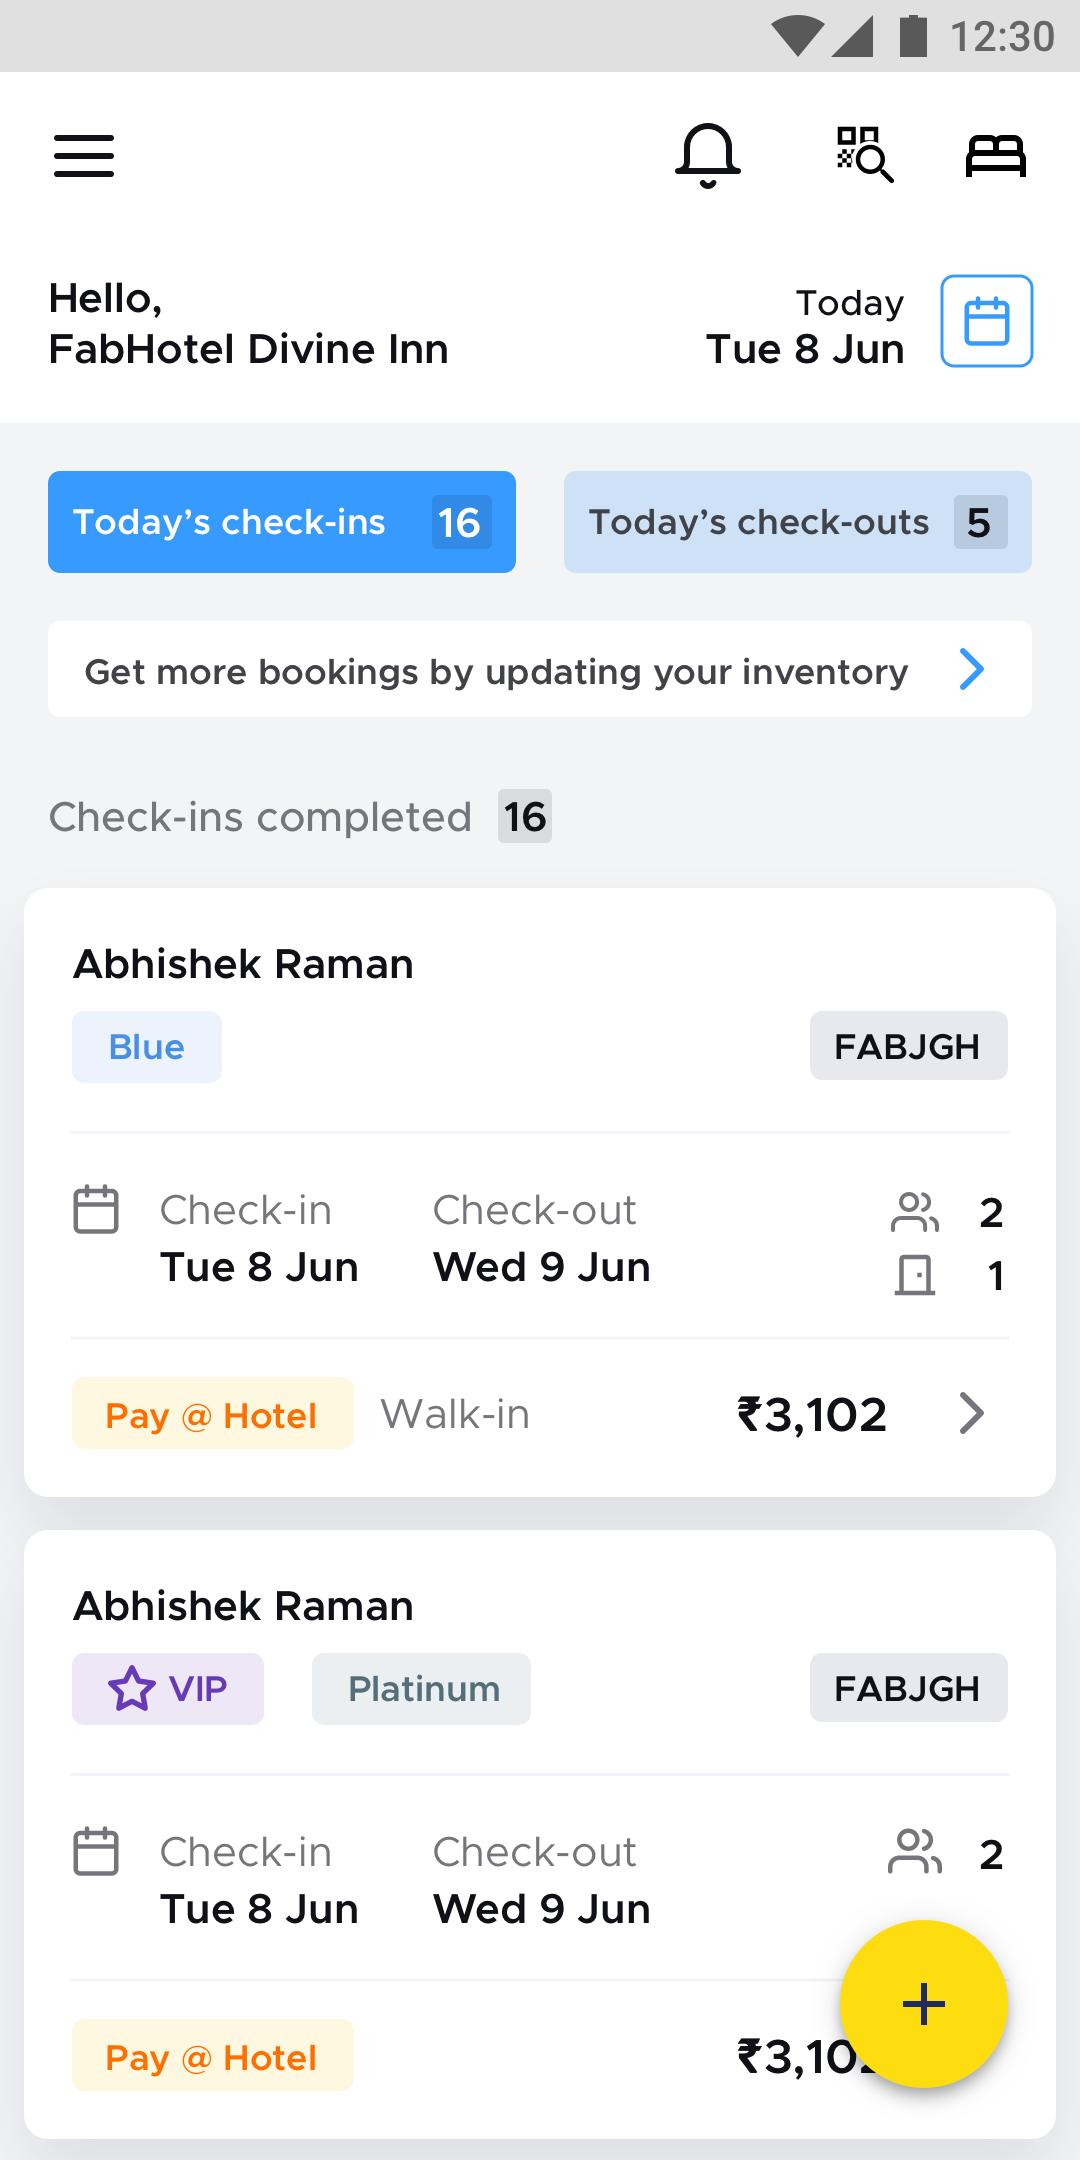1080x2160 pixels.
Task: Open inventory update banner chevron
Action: 972,669
